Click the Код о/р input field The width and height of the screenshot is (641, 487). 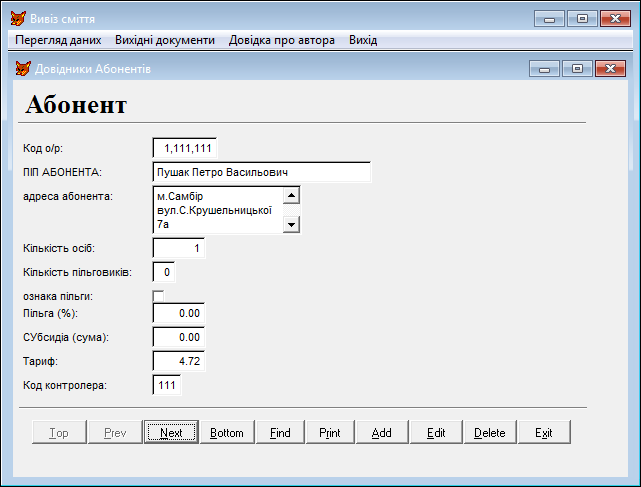click(185, 148)
